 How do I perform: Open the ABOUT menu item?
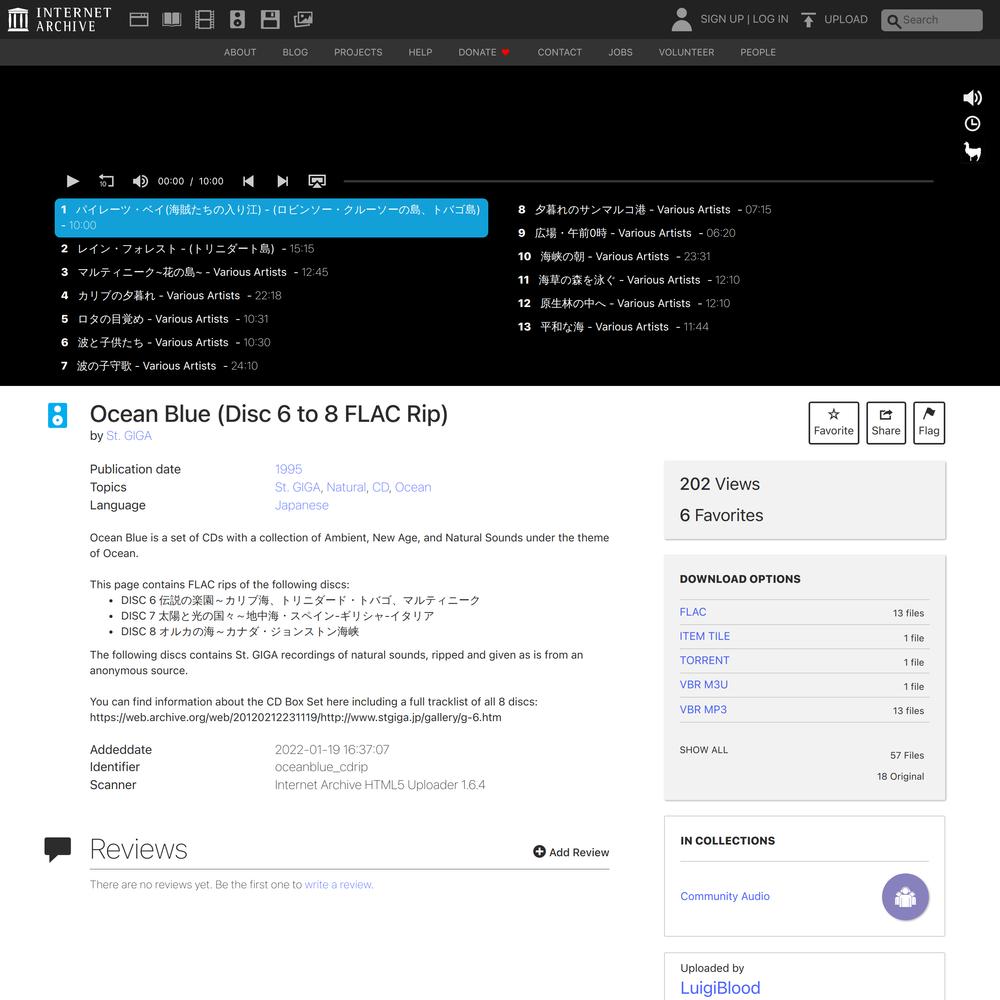click(x=240, y=52)
